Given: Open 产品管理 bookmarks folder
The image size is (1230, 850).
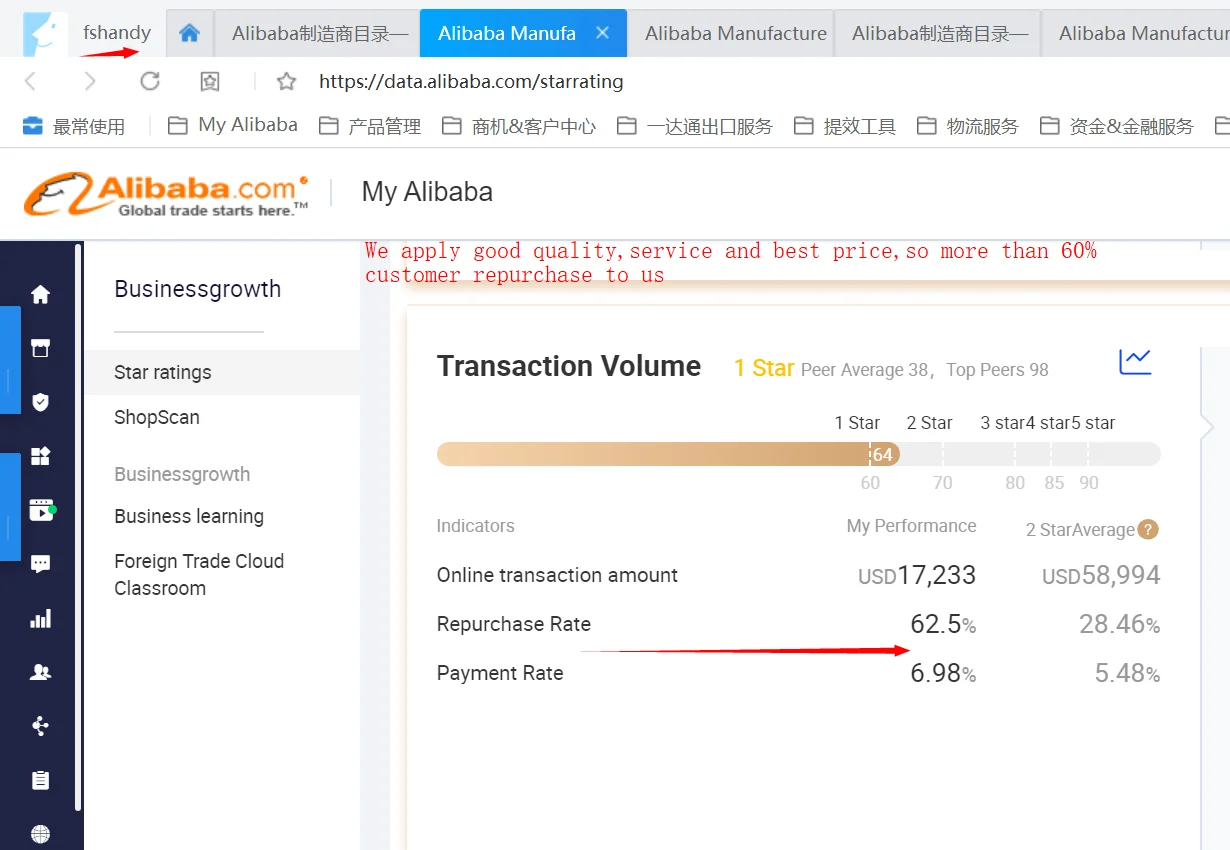Looking at the screenshot, I should tap(369, 126).
